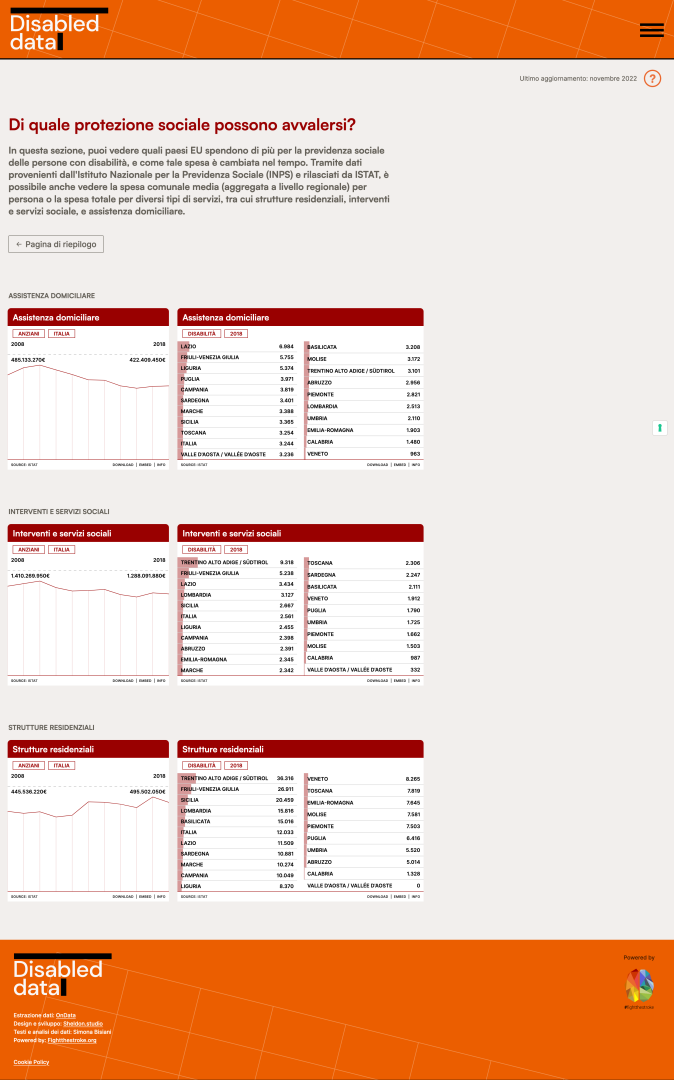Click Info under Strutture residenziali table

tap(415, 897)
